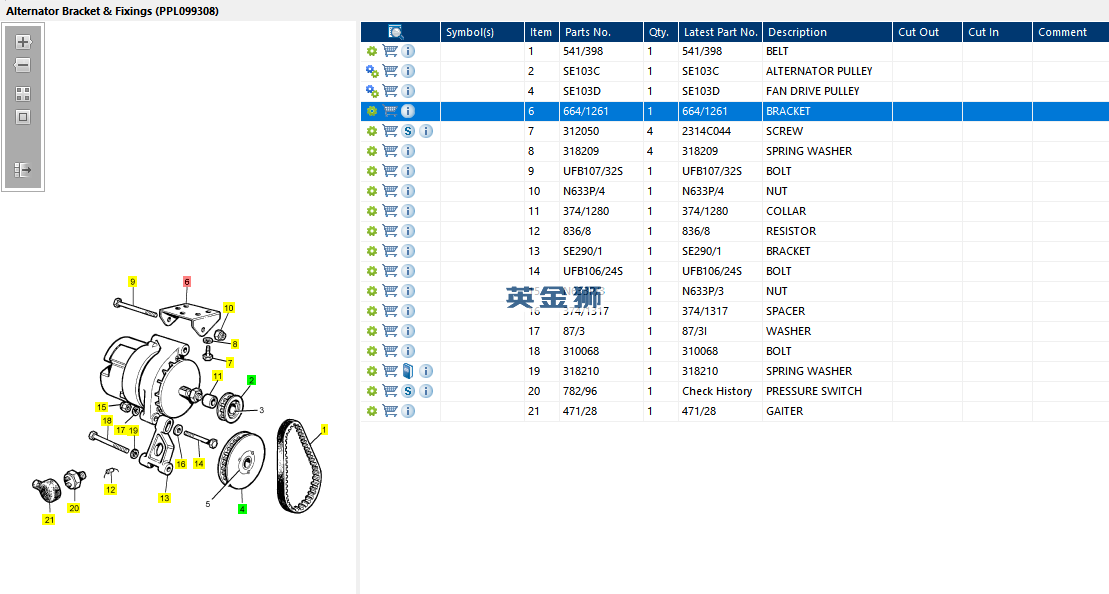Click green callout 4 on diagram

click(x=243, y=509)
